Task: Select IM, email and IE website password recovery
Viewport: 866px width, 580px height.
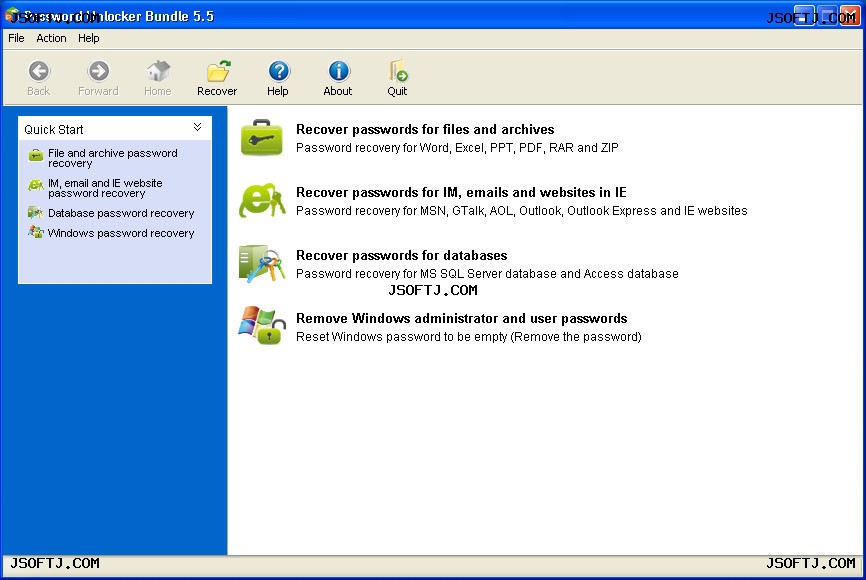Action: pyautogui.click(x=105, y=188)
